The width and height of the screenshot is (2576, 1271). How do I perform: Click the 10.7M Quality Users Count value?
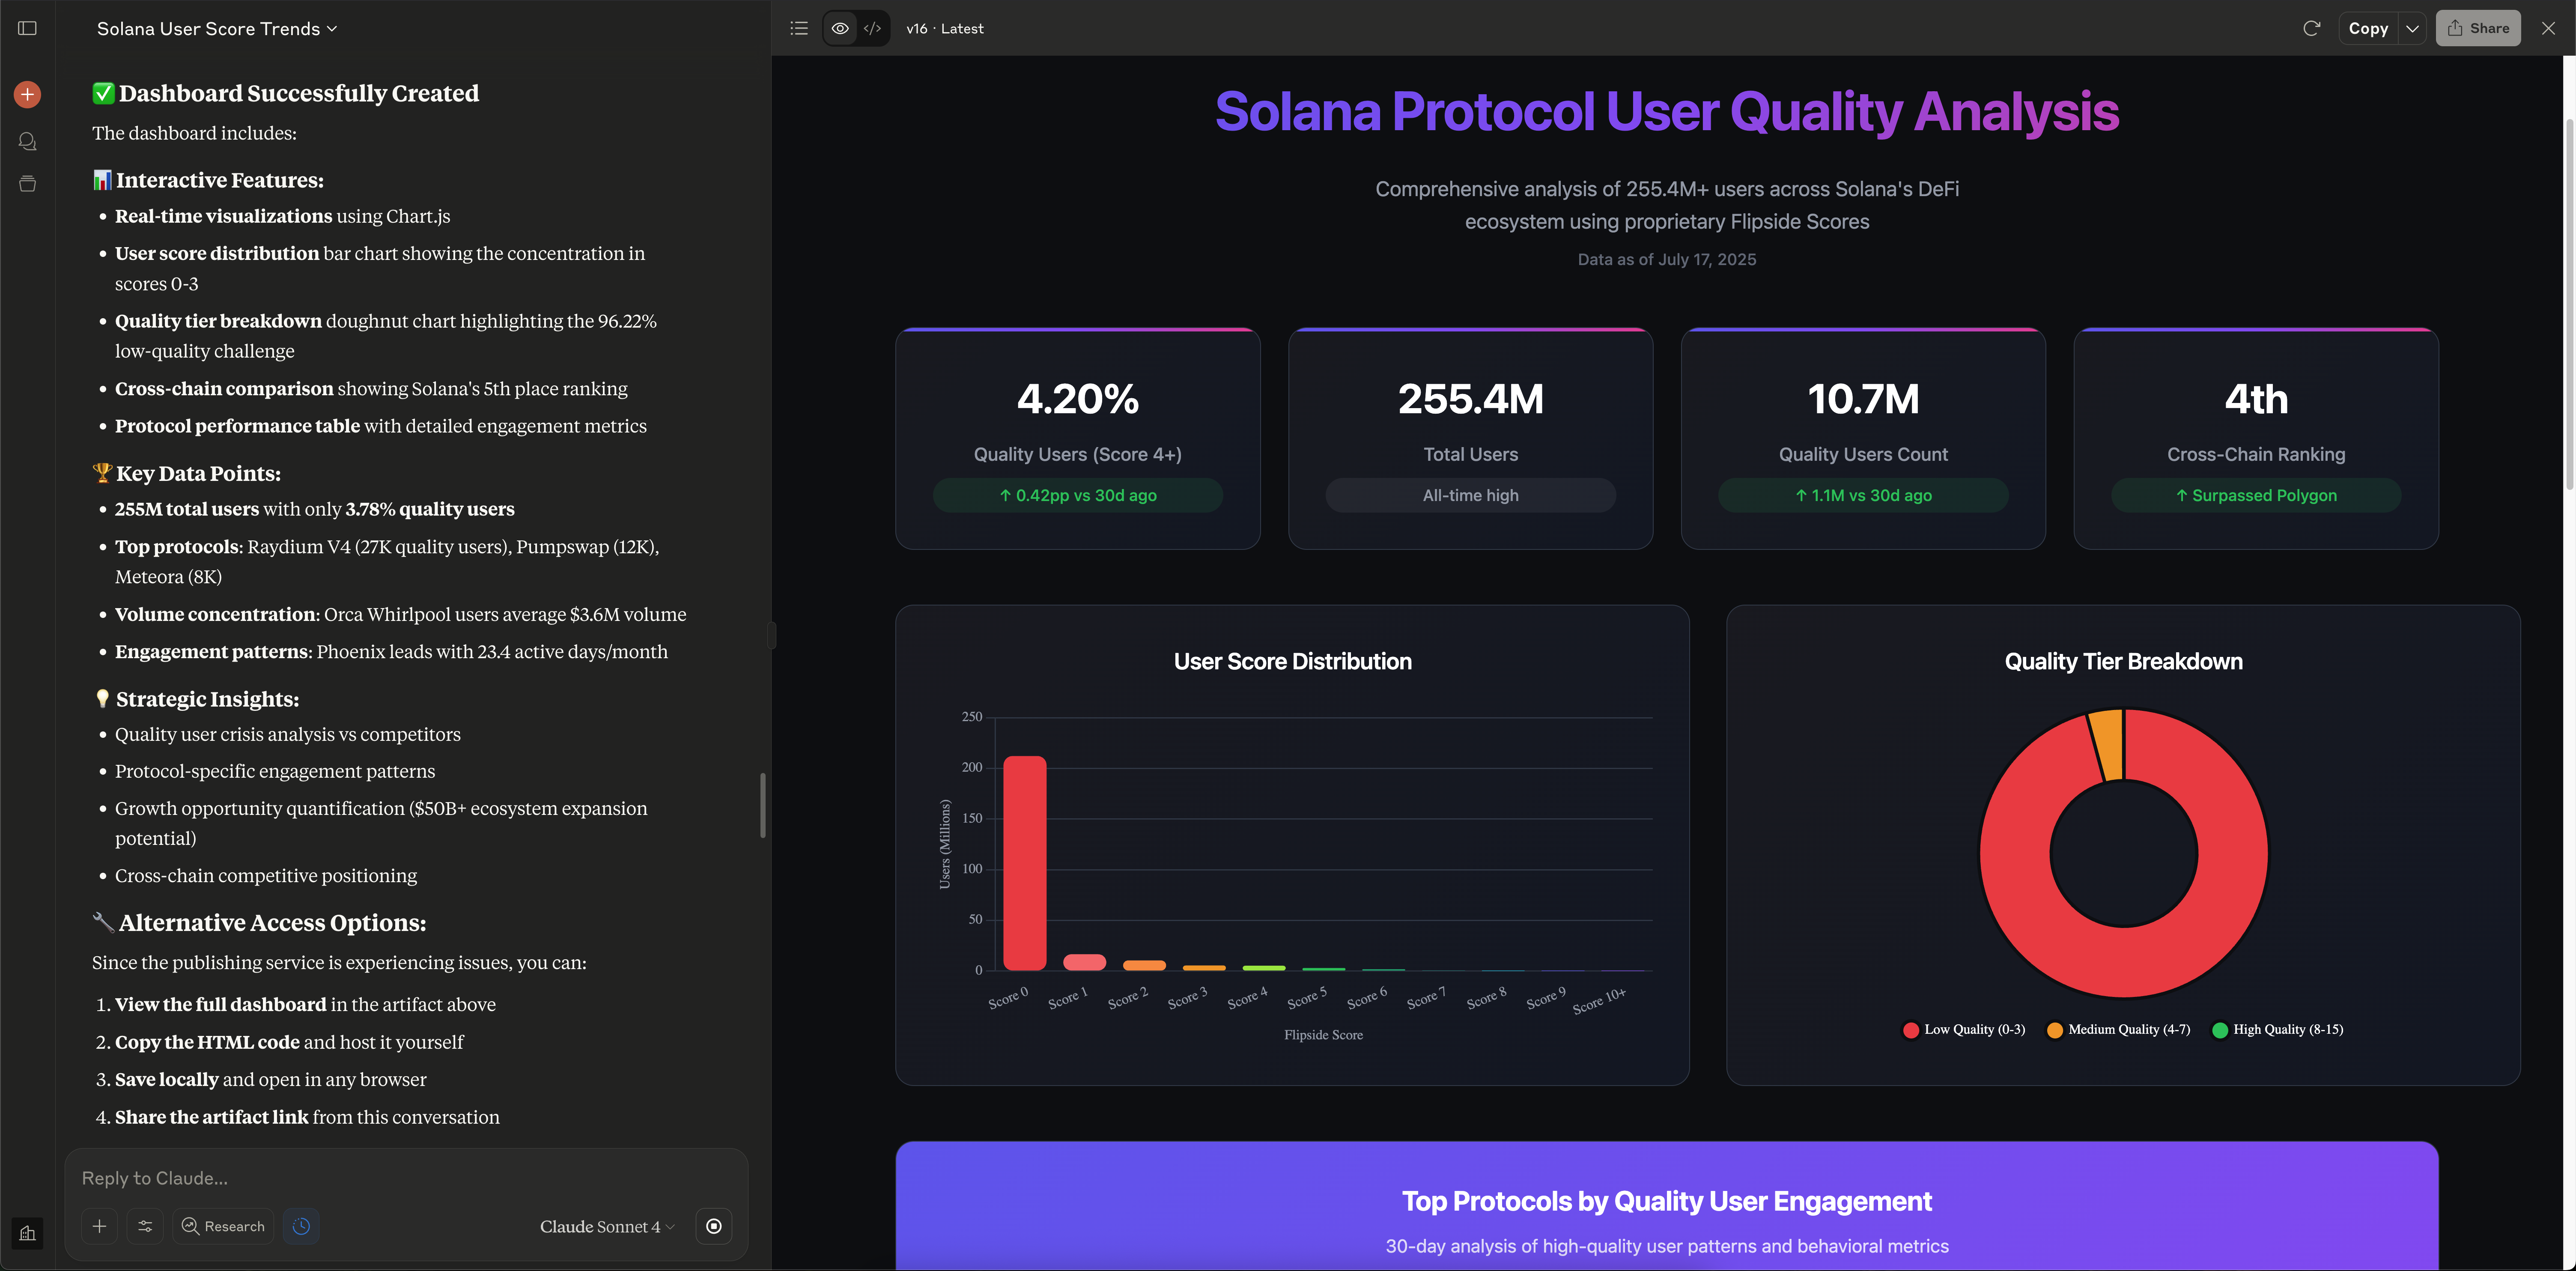[x=1863, y=399]
